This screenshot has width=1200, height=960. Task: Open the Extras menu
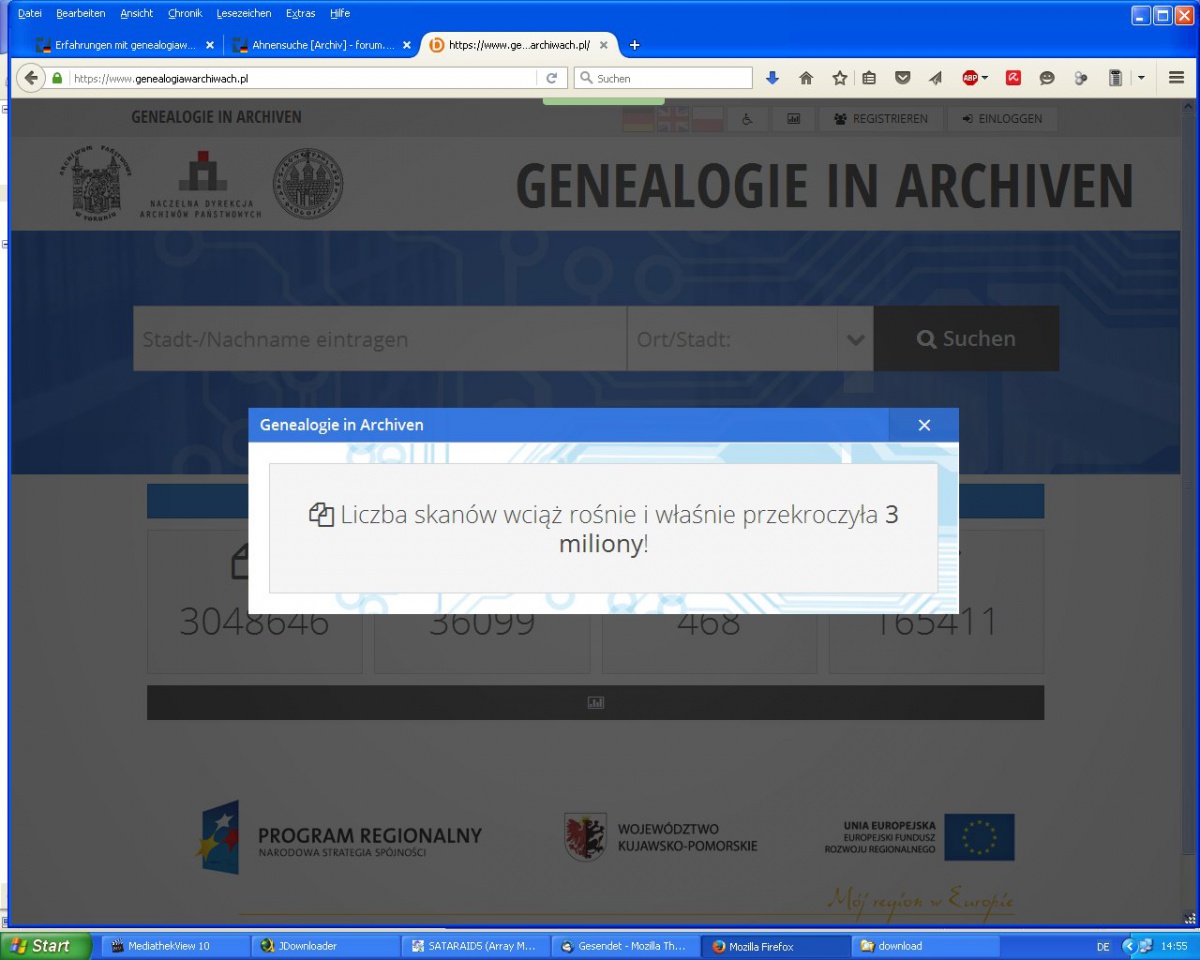tap(300, 13)
